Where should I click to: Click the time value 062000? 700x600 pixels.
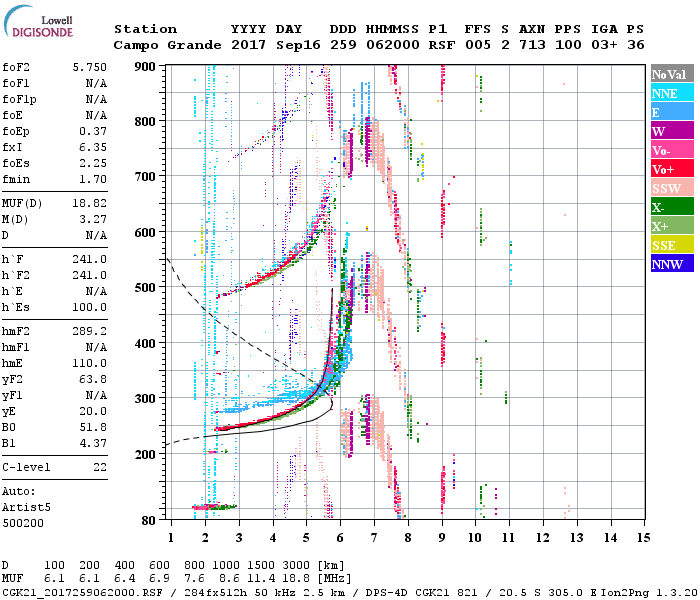393,46
